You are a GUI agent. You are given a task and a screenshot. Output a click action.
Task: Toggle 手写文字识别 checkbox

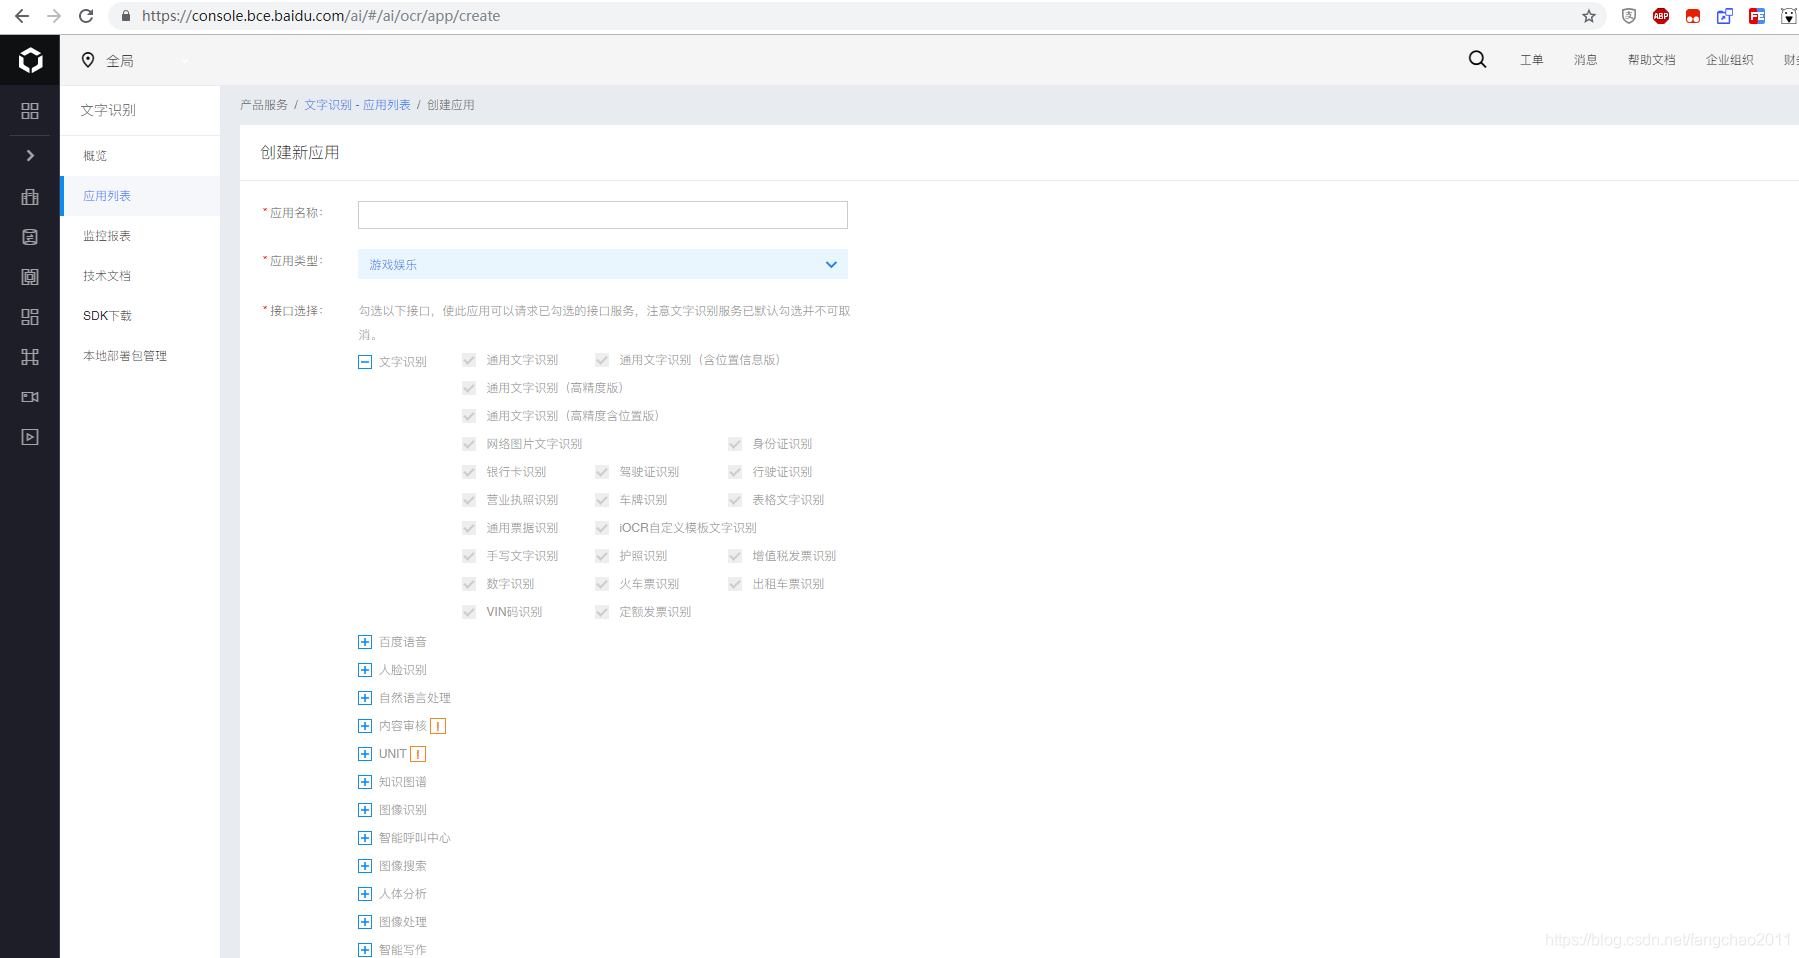[469, 556]
